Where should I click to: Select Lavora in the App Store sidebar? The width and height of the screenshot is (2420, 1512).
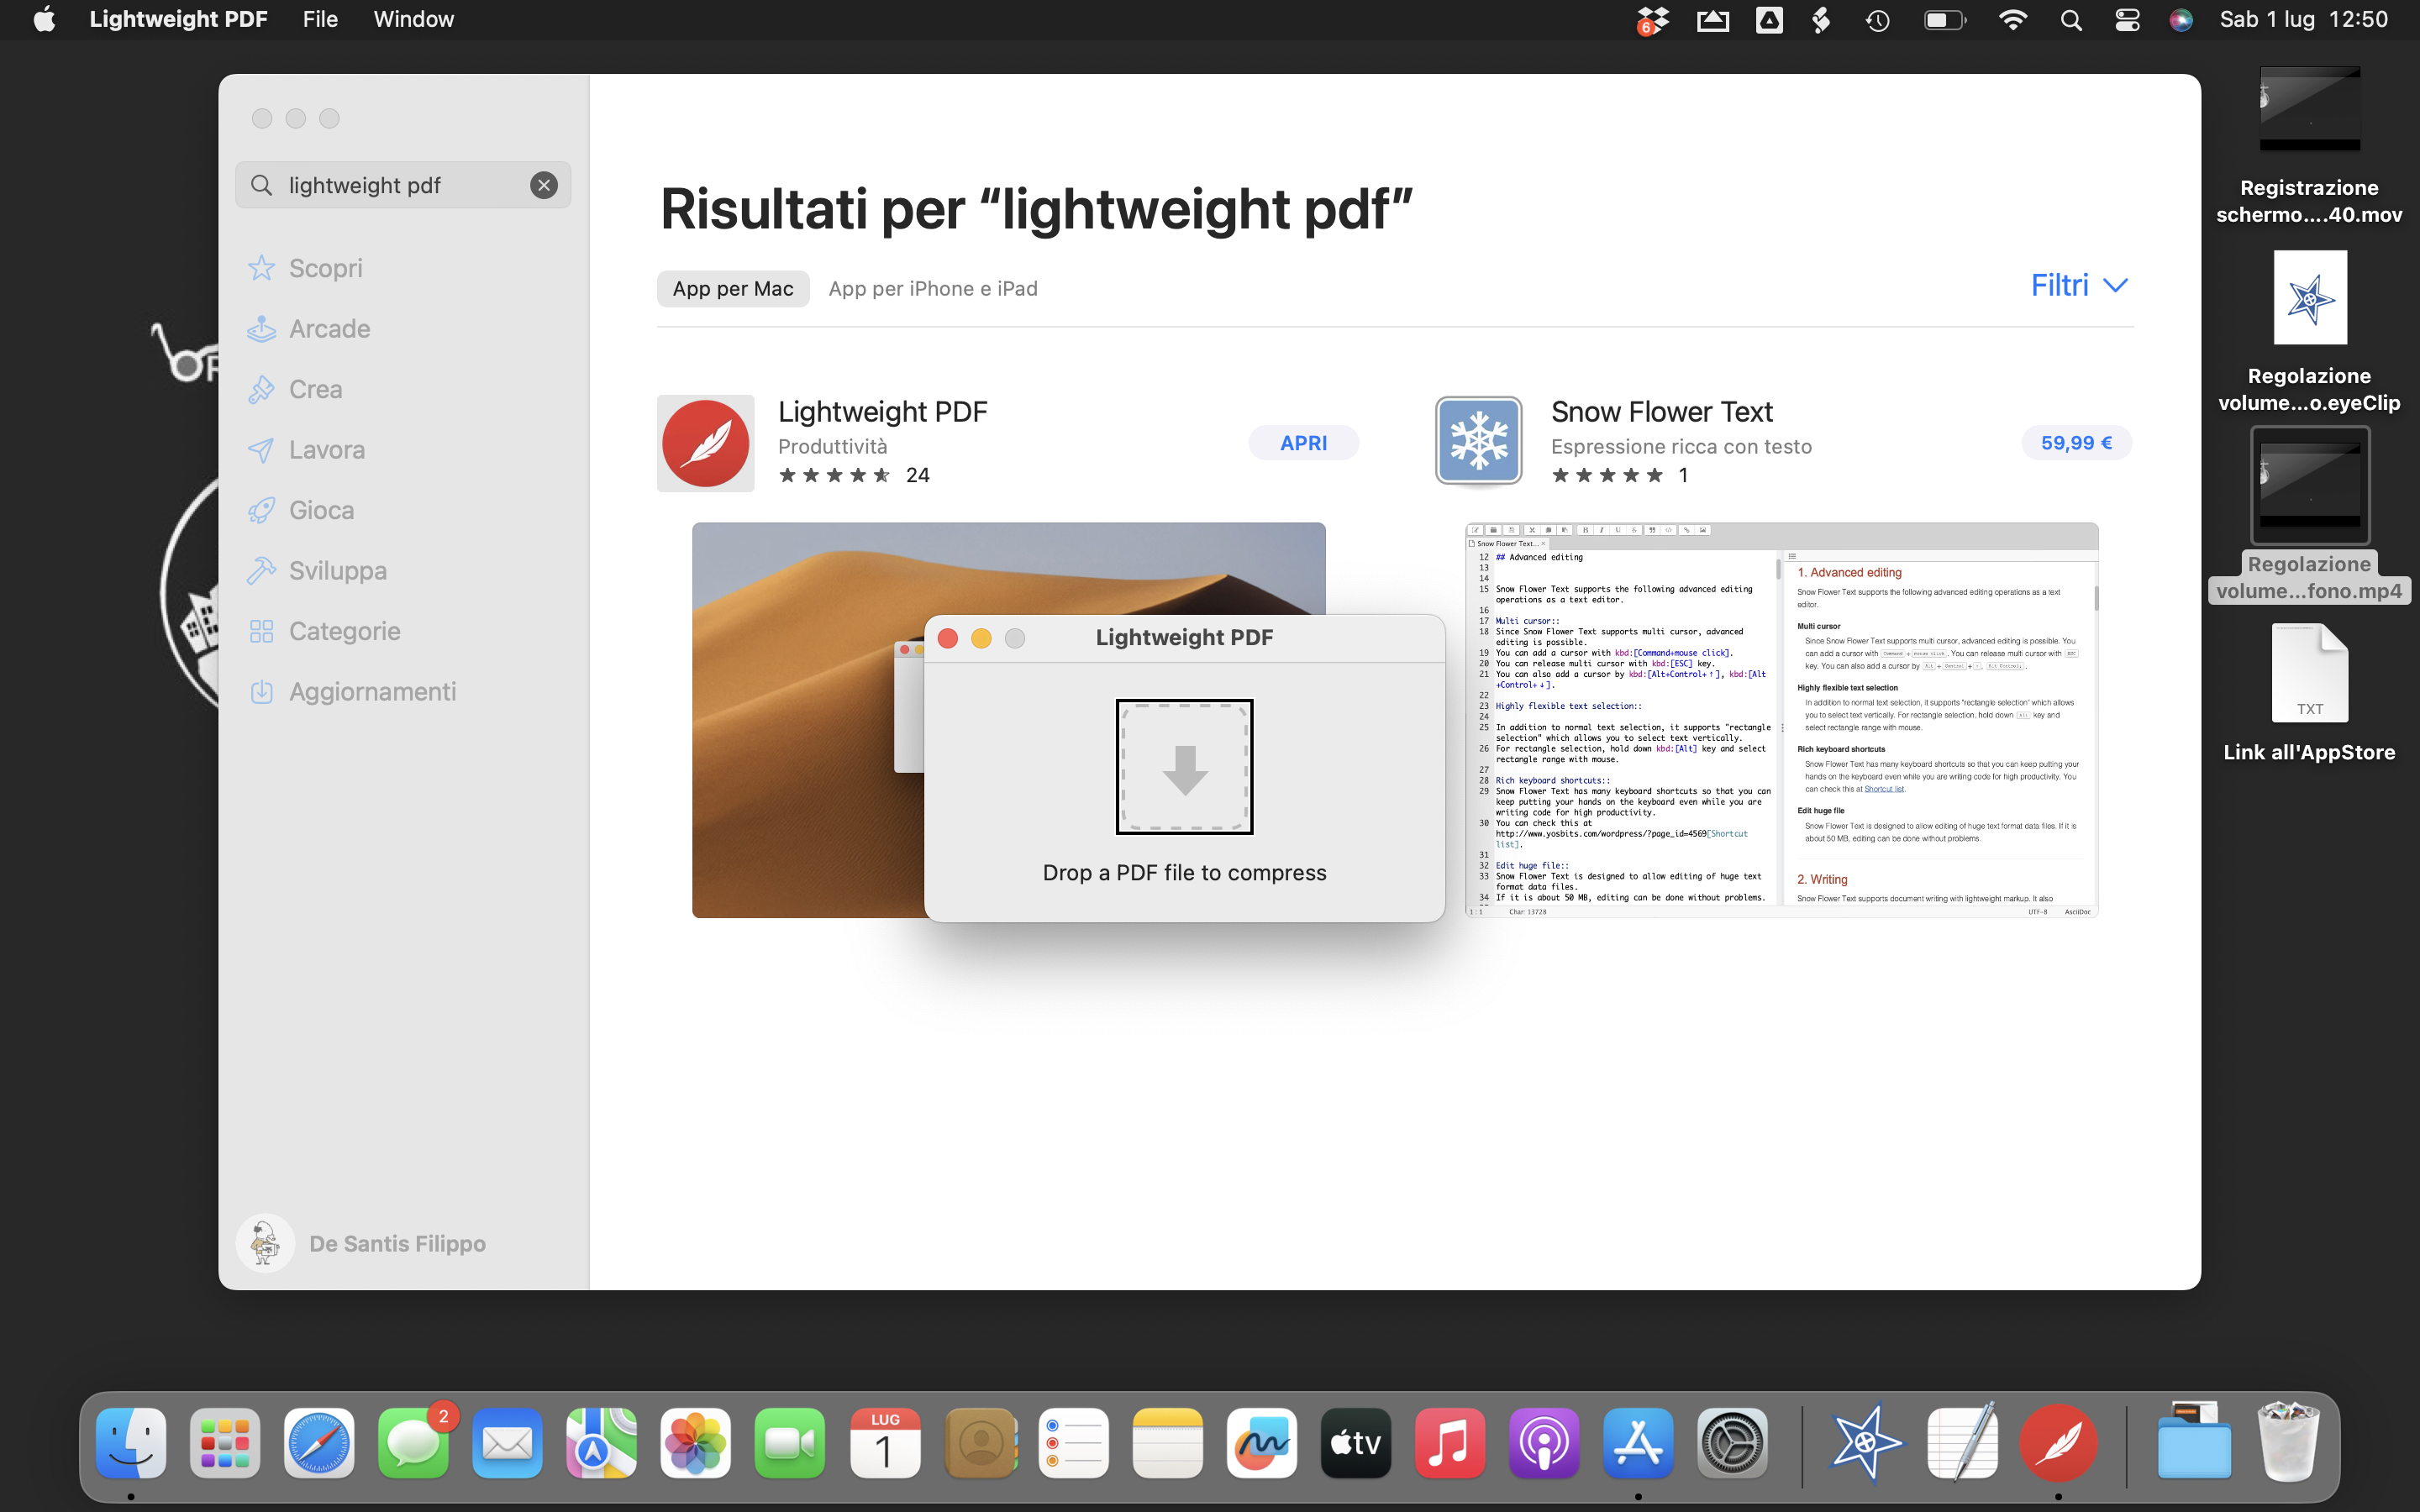[306, 450]
